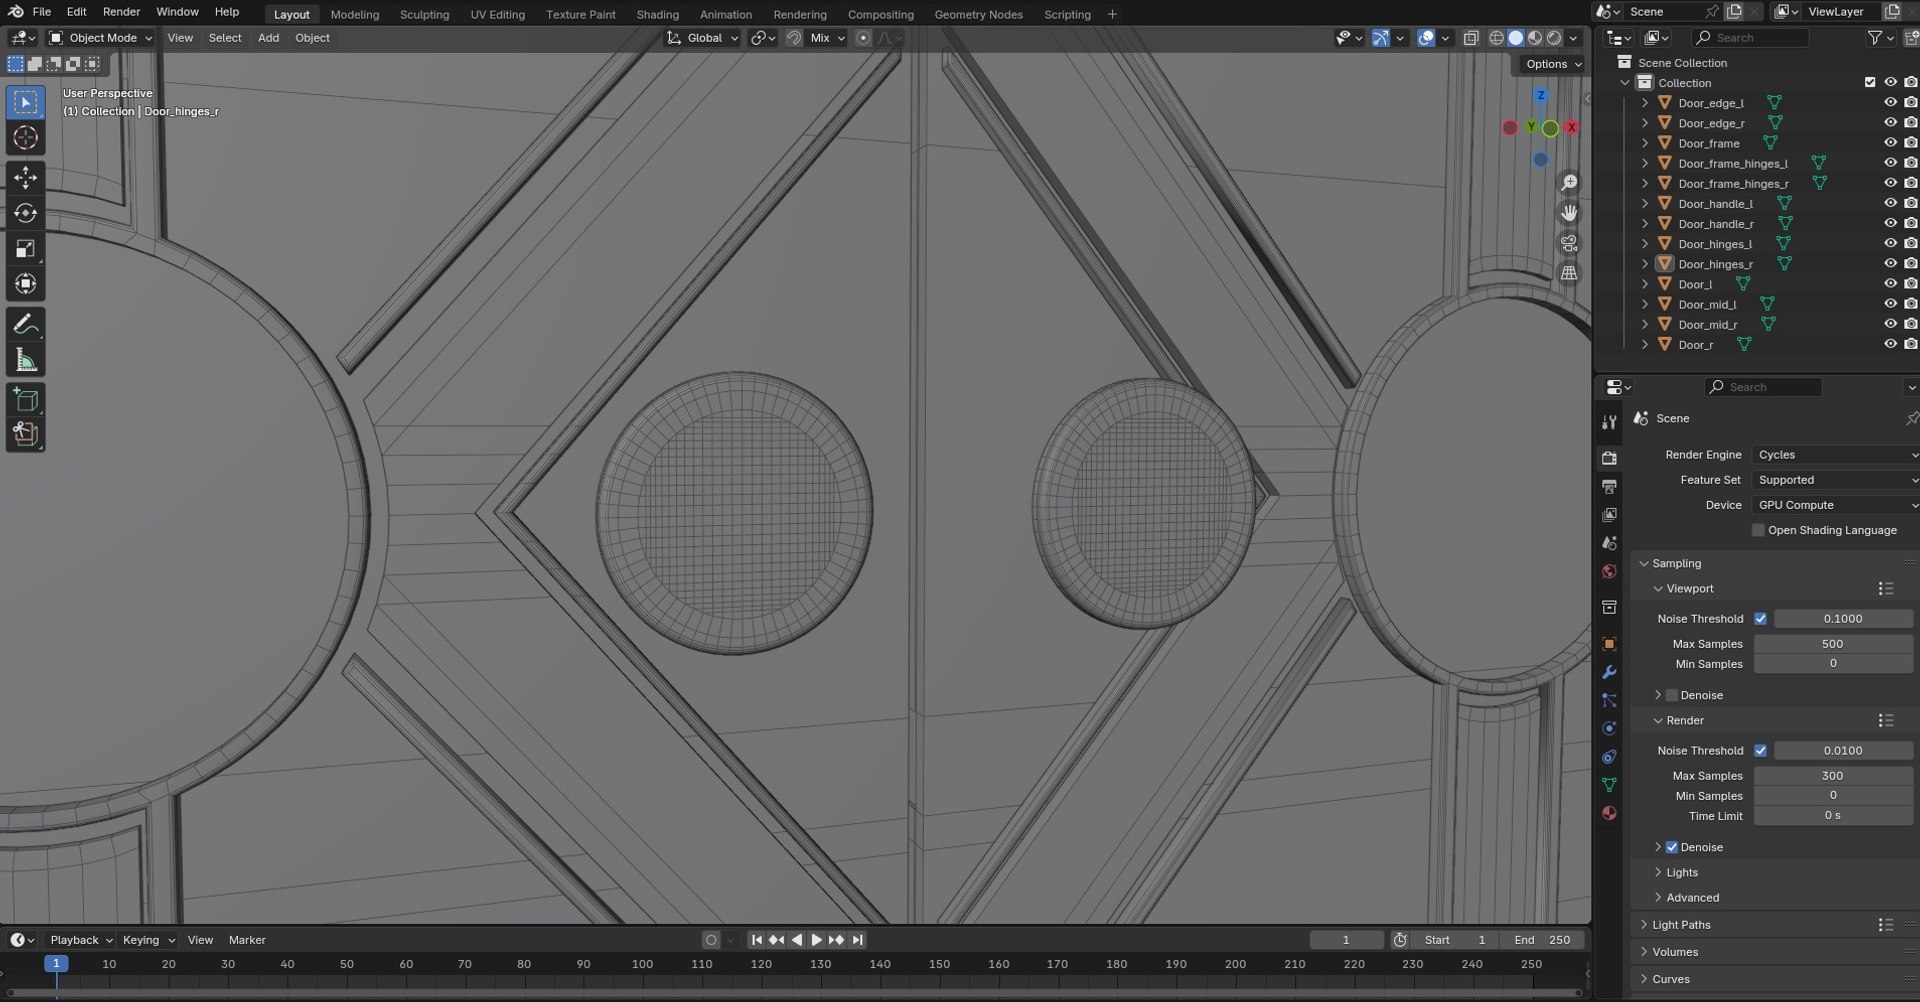
Task: Click the viewport Options button
Action: point(1553,64)
